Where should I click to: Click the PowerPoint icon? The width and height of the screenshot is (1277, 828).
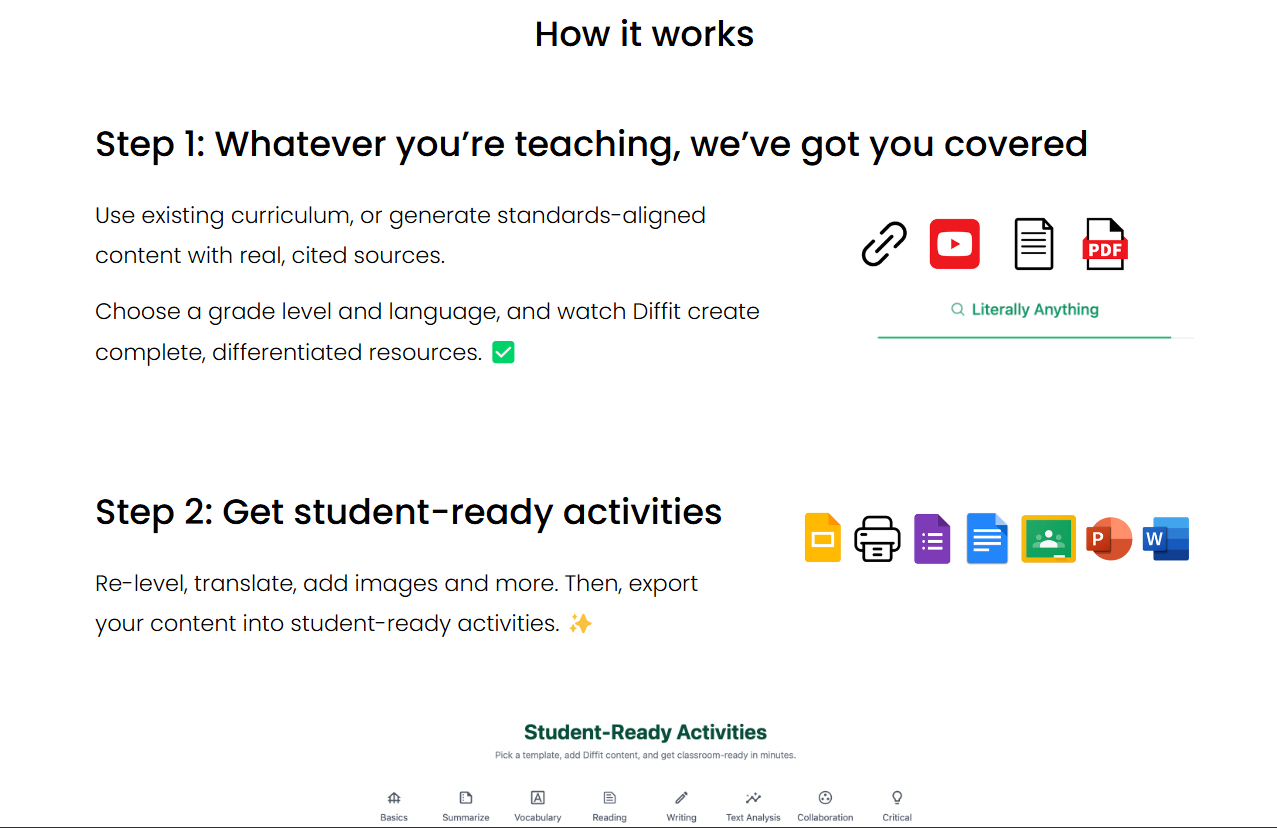[1108, 539]
